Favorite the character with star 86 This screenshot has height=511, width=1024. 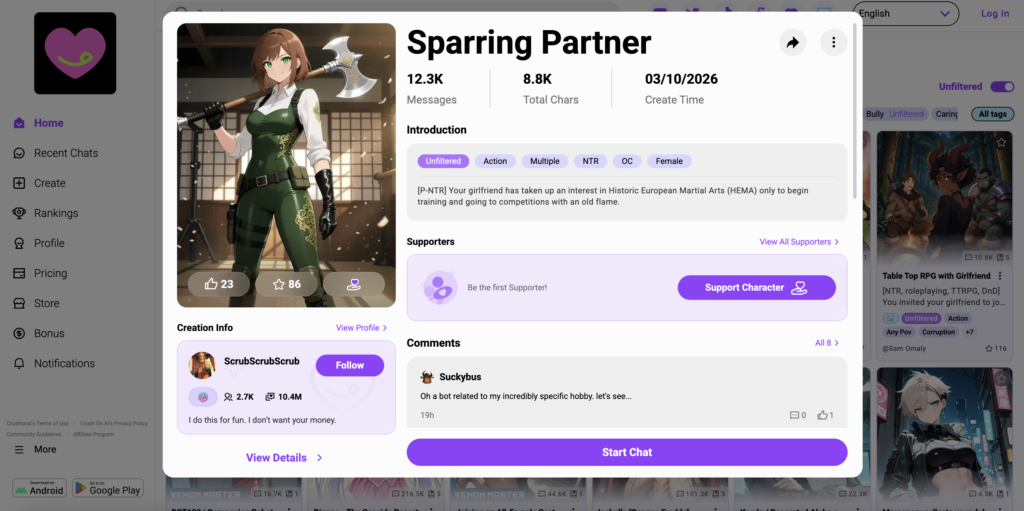coord(286,284)
